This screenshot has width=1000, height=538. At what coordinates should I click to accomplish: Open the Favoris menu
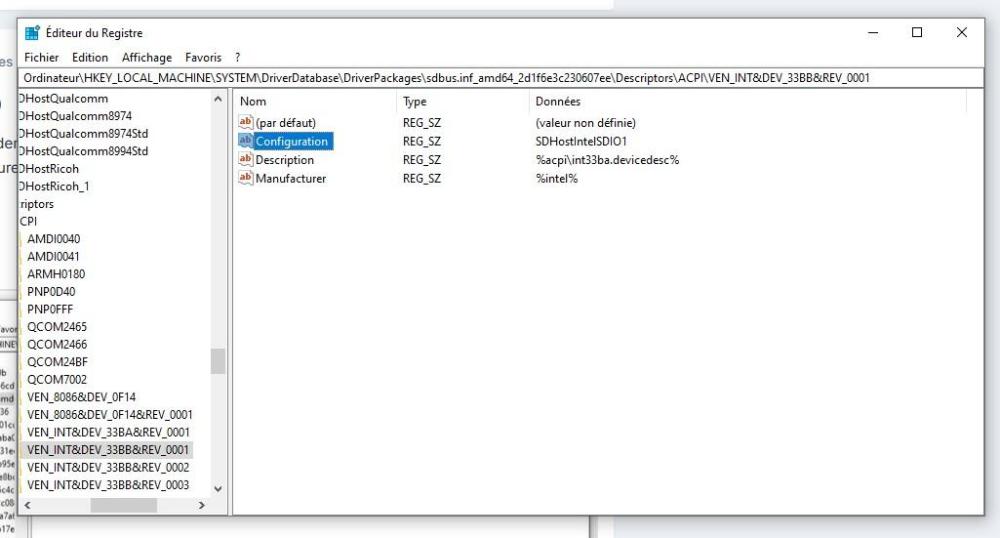tap(203, 57)
